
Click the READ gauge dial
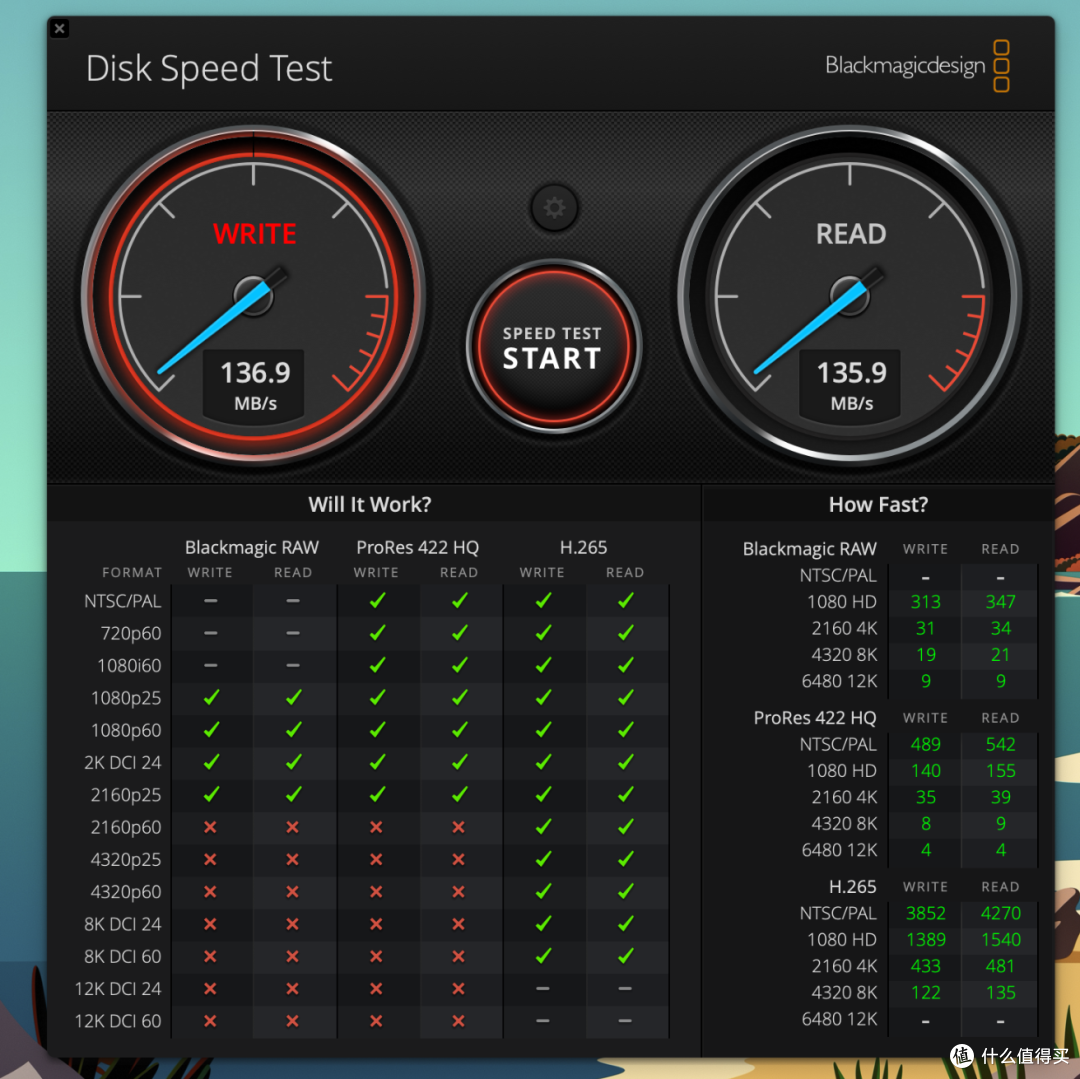tap(850, 295)
